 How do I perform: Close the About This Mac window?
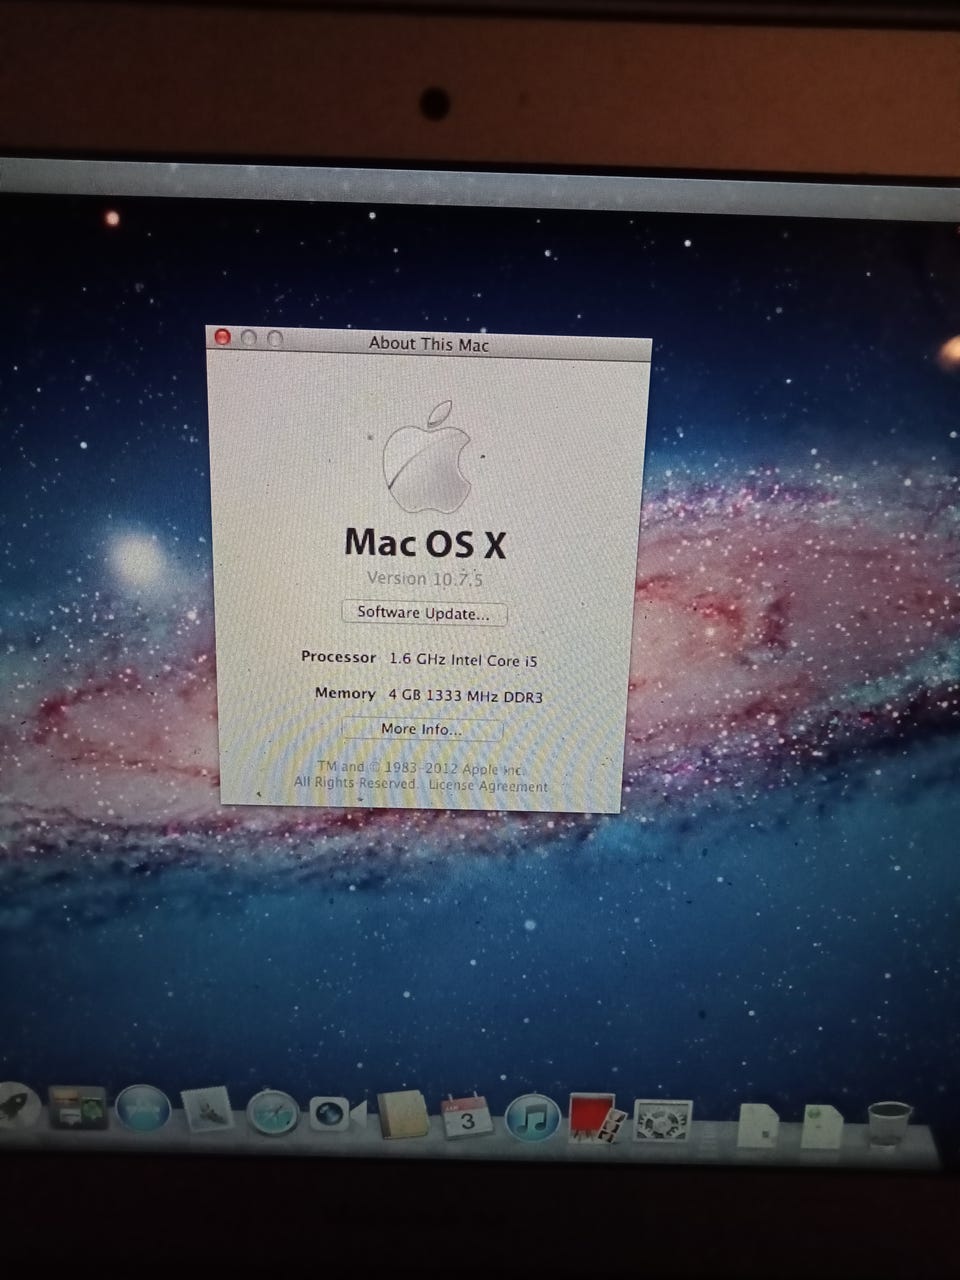pos(223,338)
